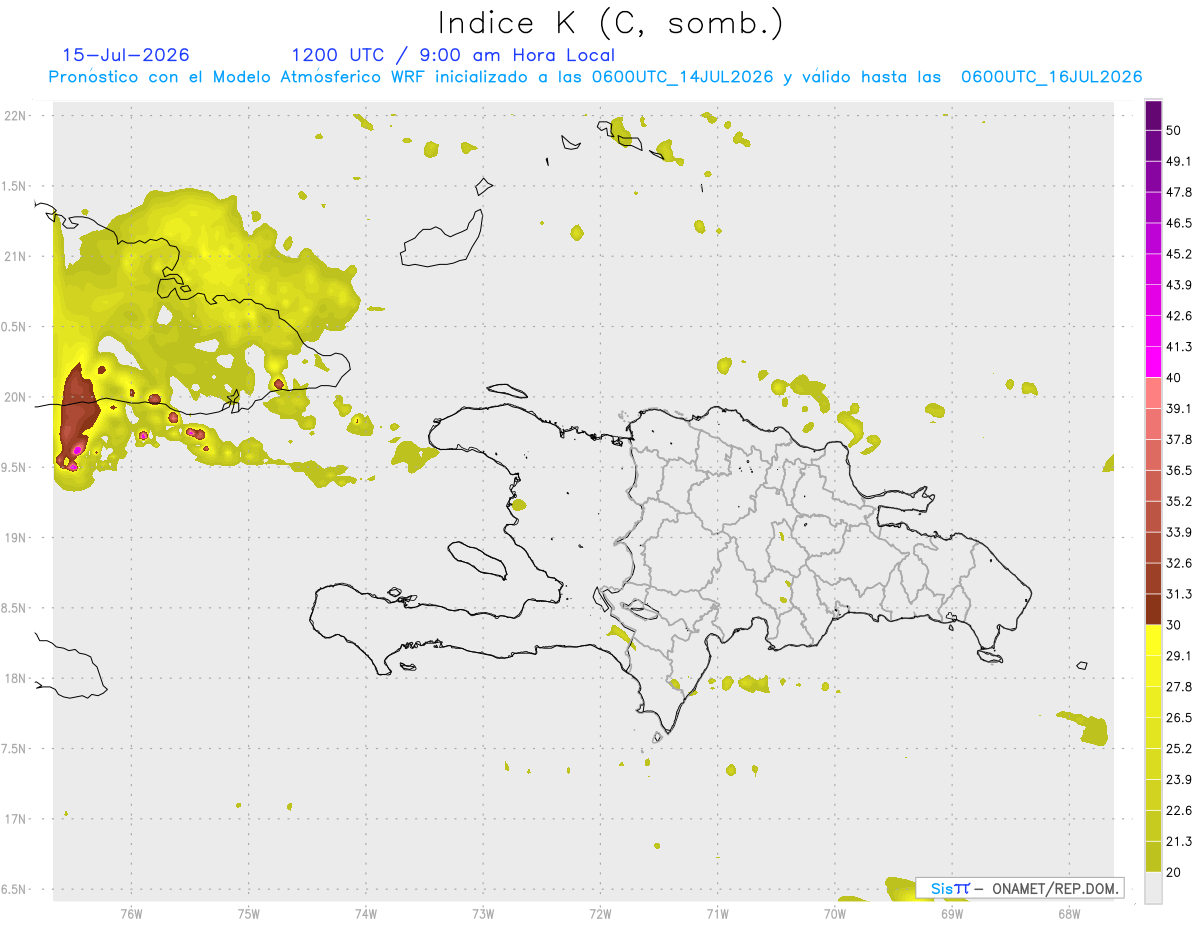
Task: Pick the dark purple swatch topping the colorbar
Action: click(x=1153, y=115)
